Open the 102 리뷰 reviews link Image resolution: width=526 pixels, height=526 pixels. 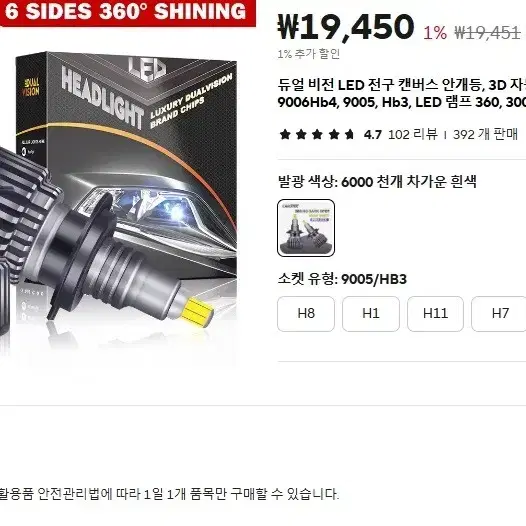413,135
